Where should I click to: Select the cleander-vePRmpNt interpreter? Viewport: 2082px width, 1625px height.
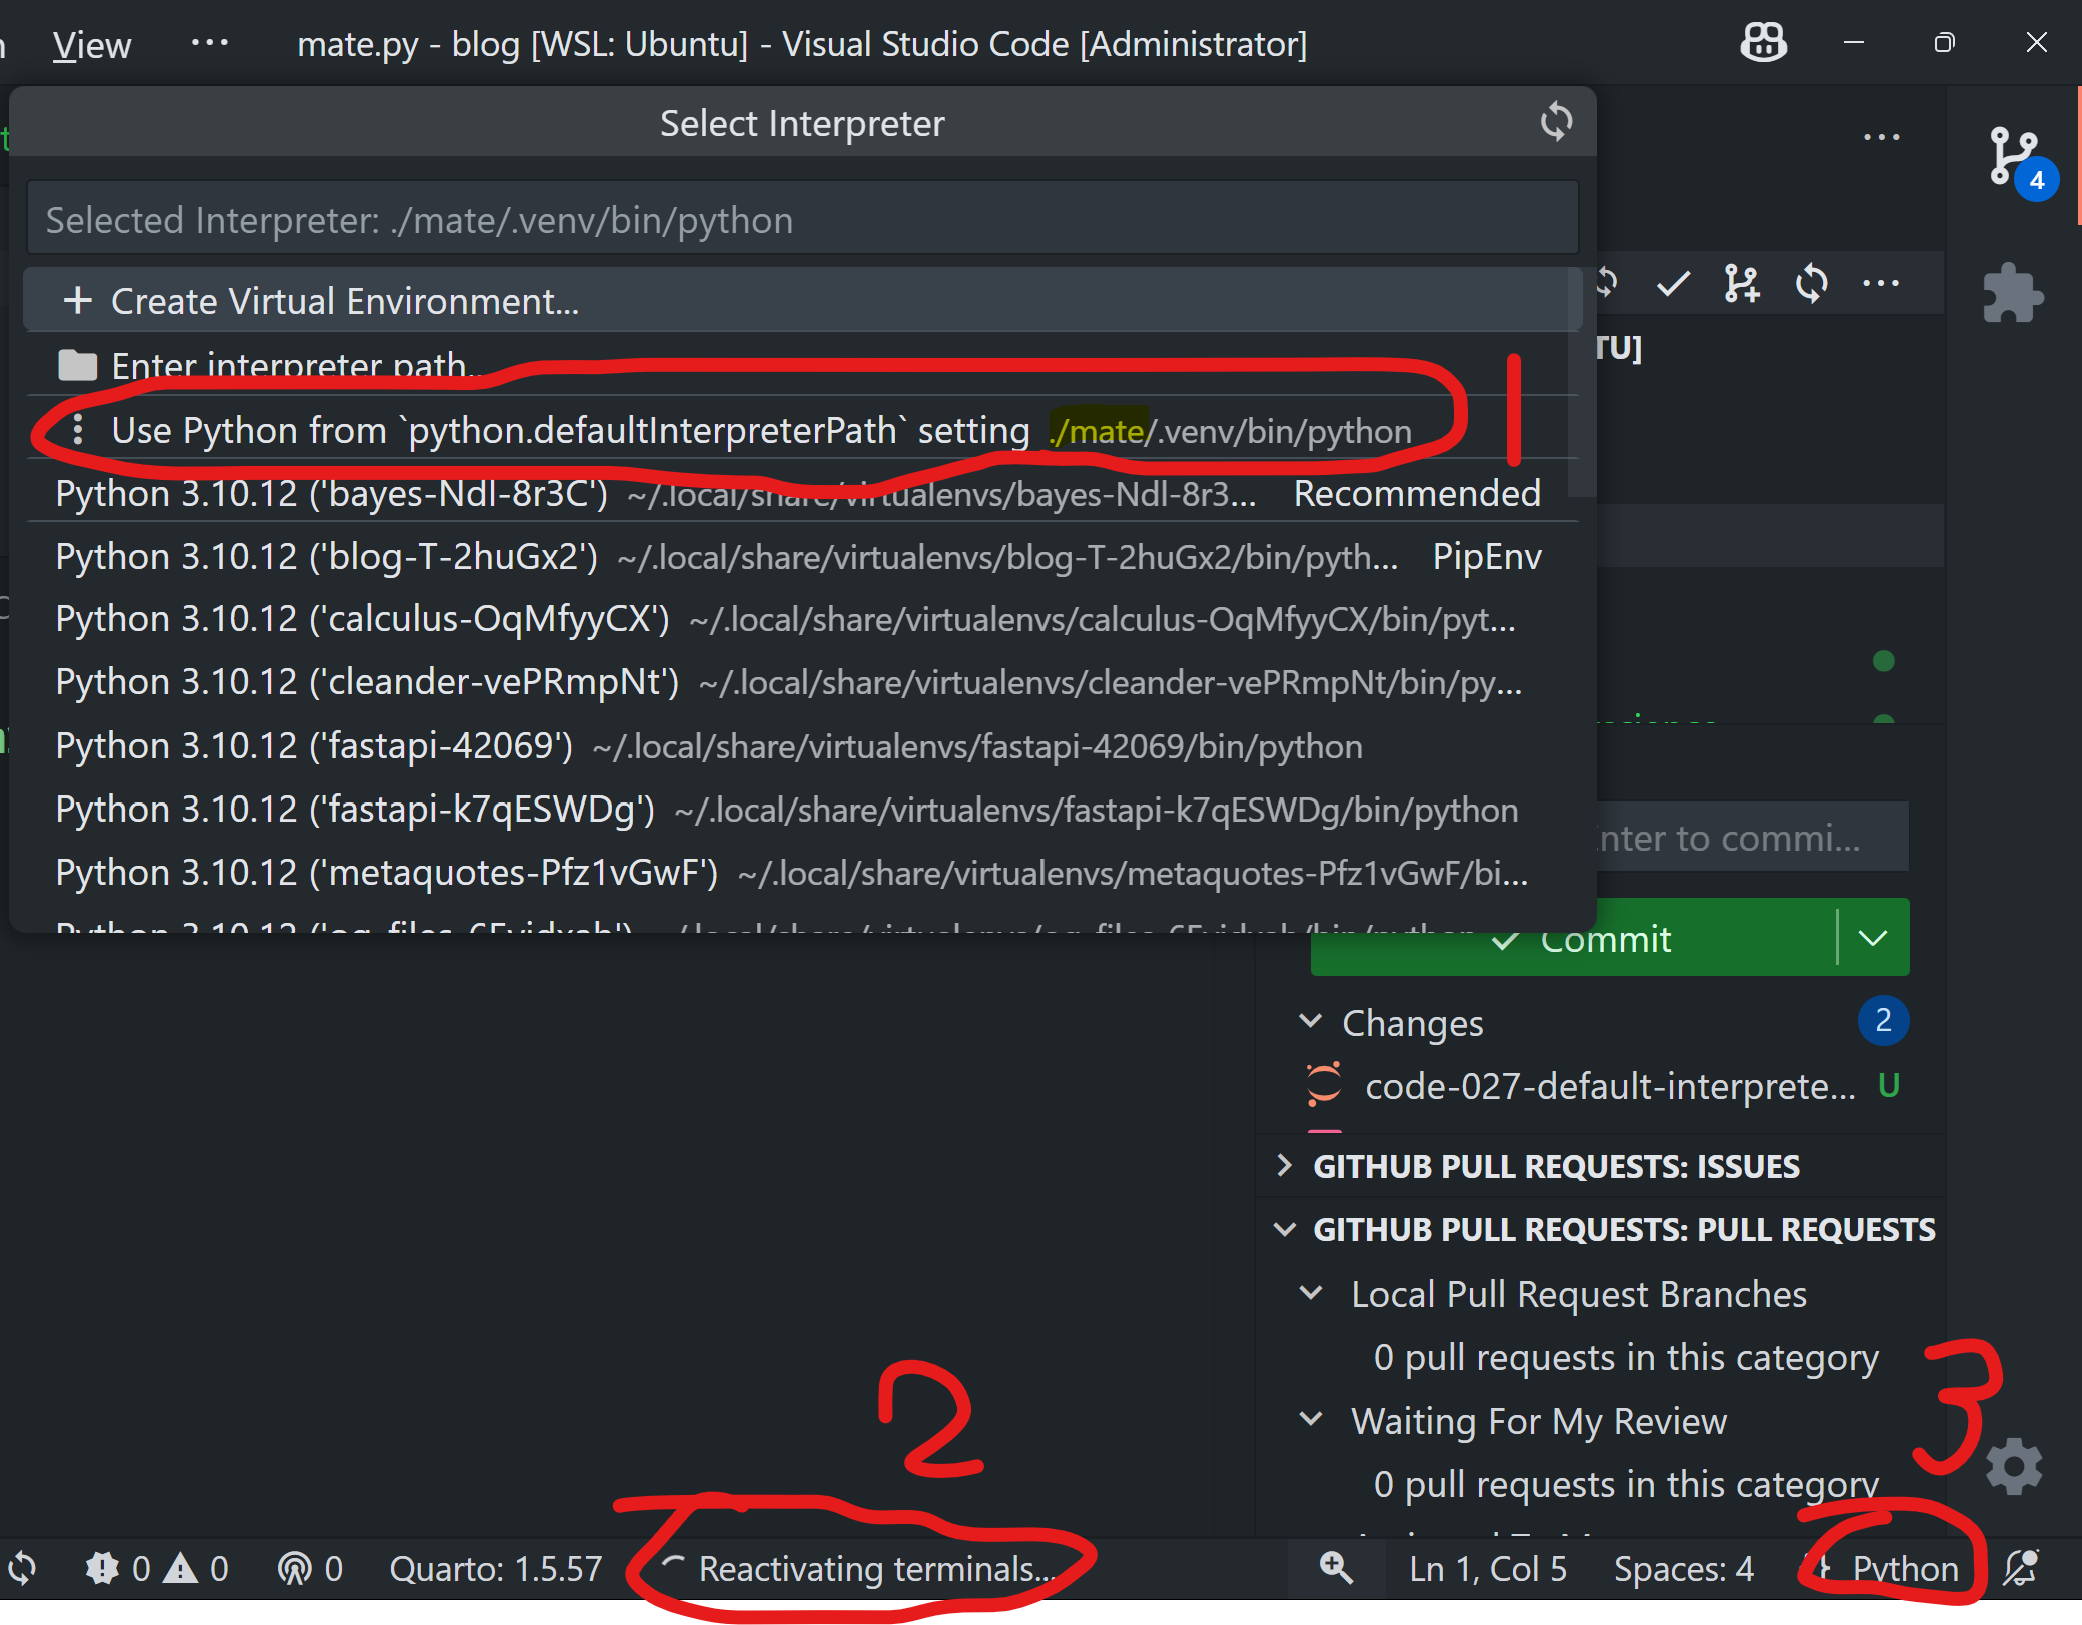coord(802,682)
